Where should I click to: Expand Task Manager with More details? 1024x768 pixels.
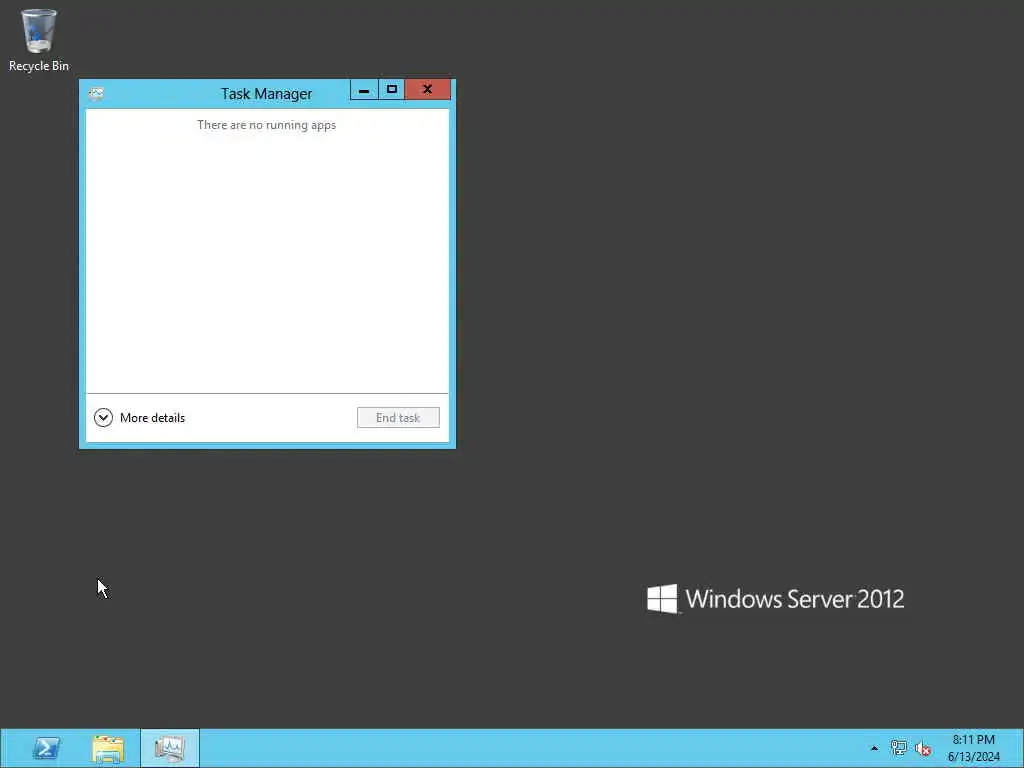139,417
